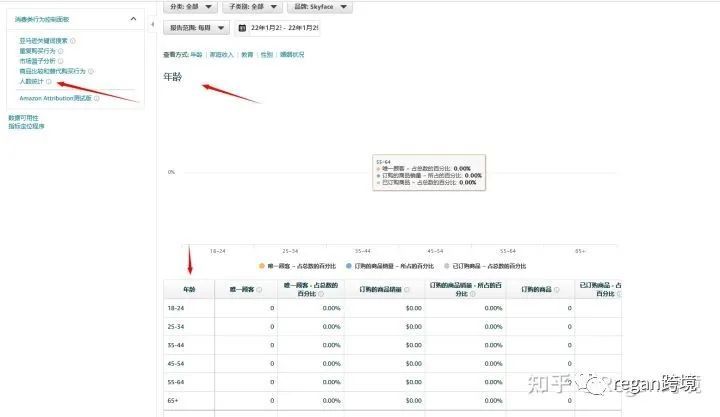Click the 消费类行为控制面板 panel title

(42, 19)
